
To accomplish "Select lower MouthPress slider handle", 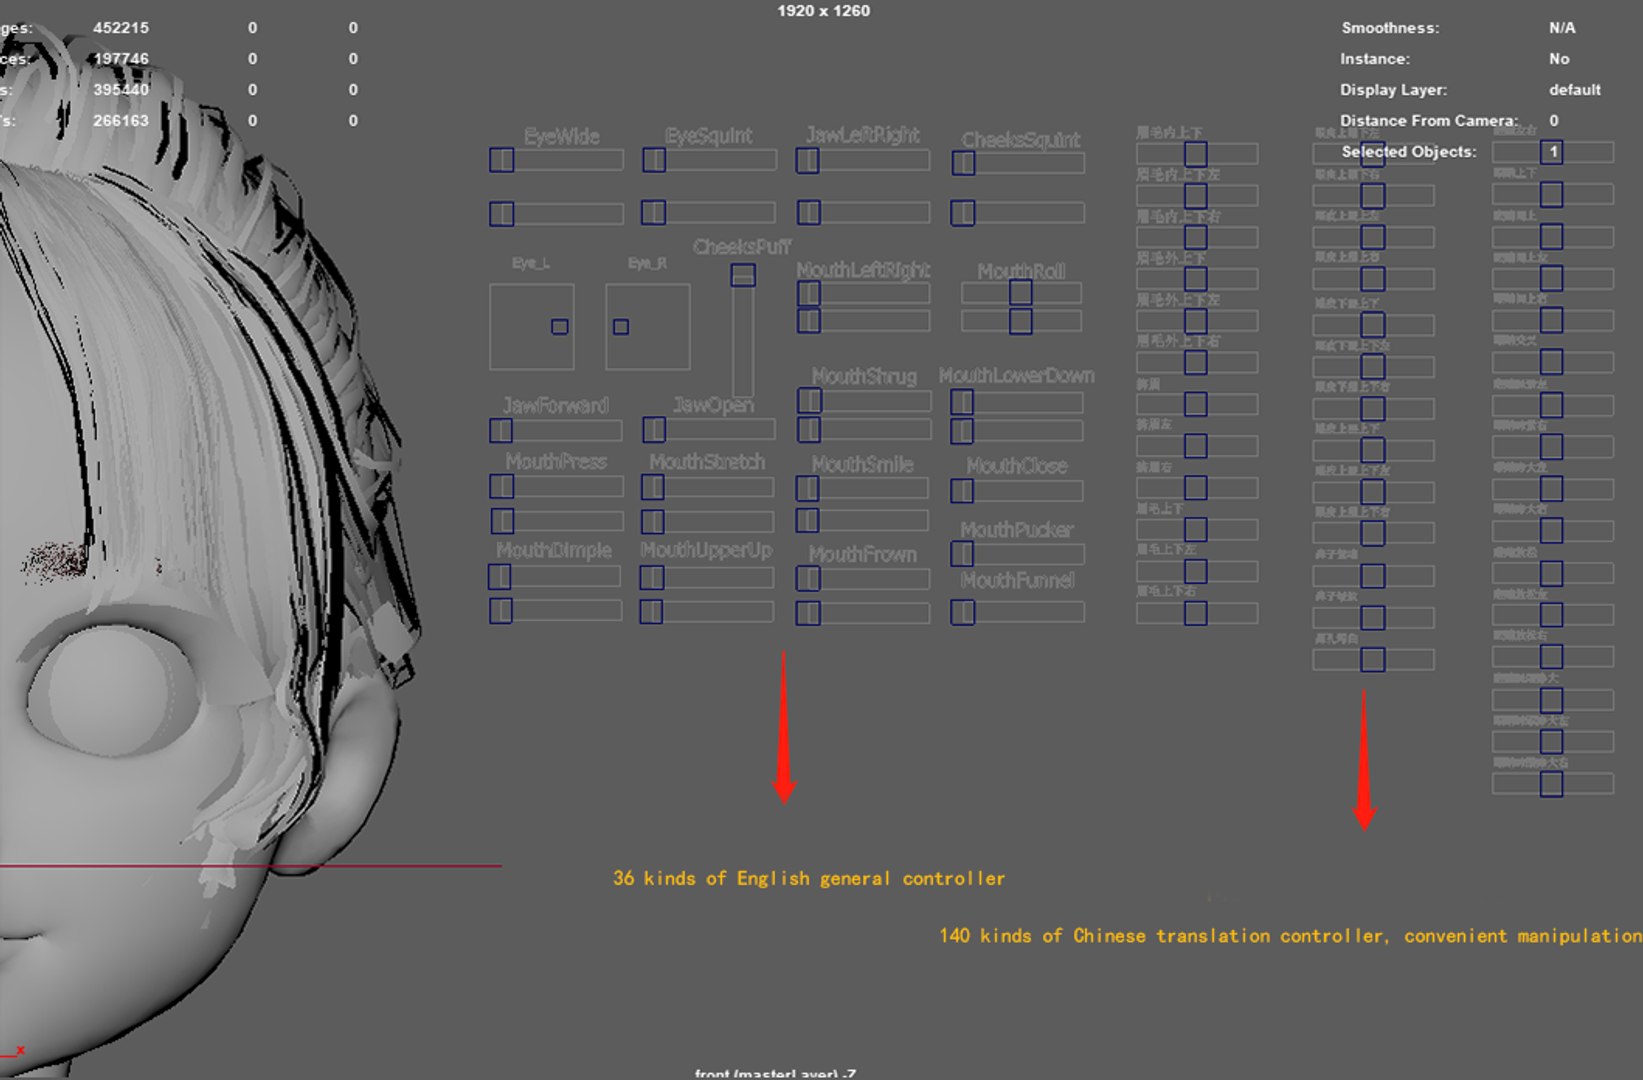I will (x=502, y=521).
